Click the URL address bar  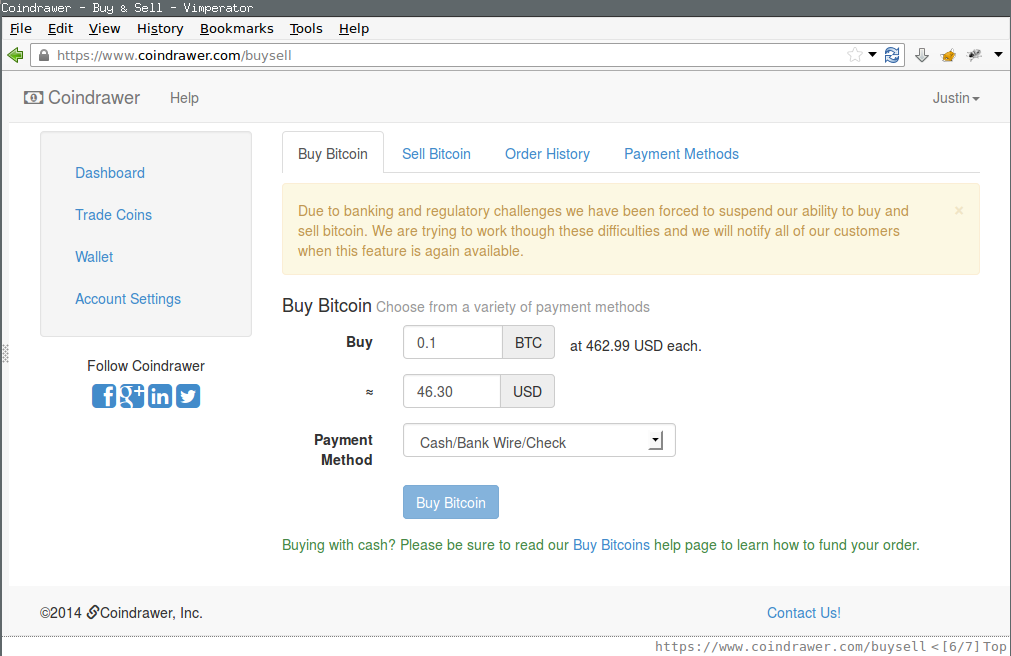[x=445, y=55]
